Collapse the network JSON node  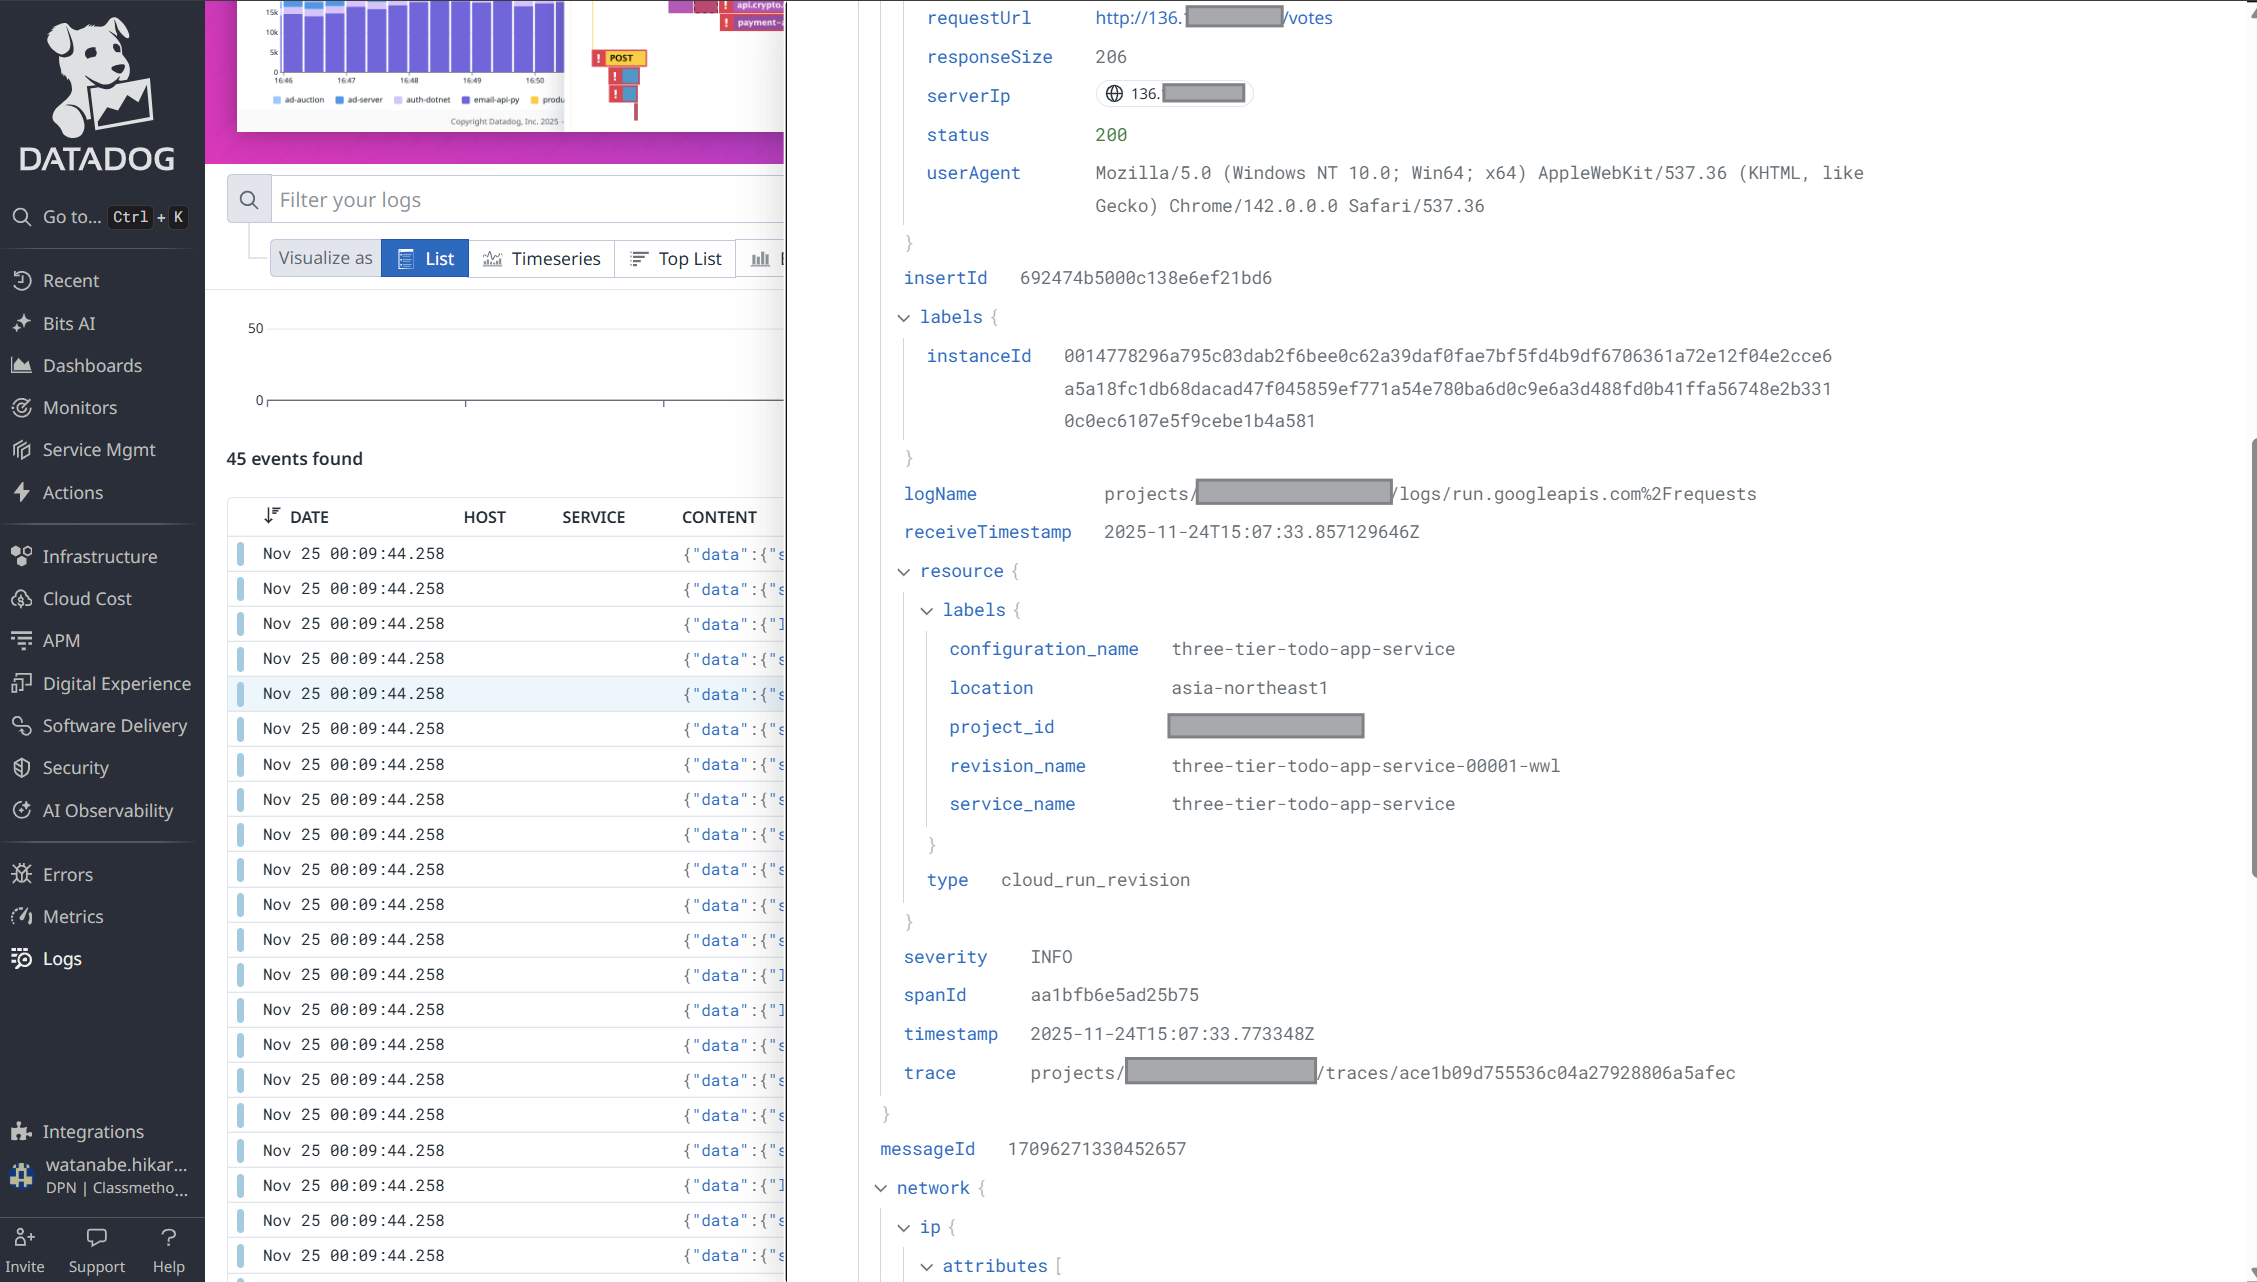881,1189
